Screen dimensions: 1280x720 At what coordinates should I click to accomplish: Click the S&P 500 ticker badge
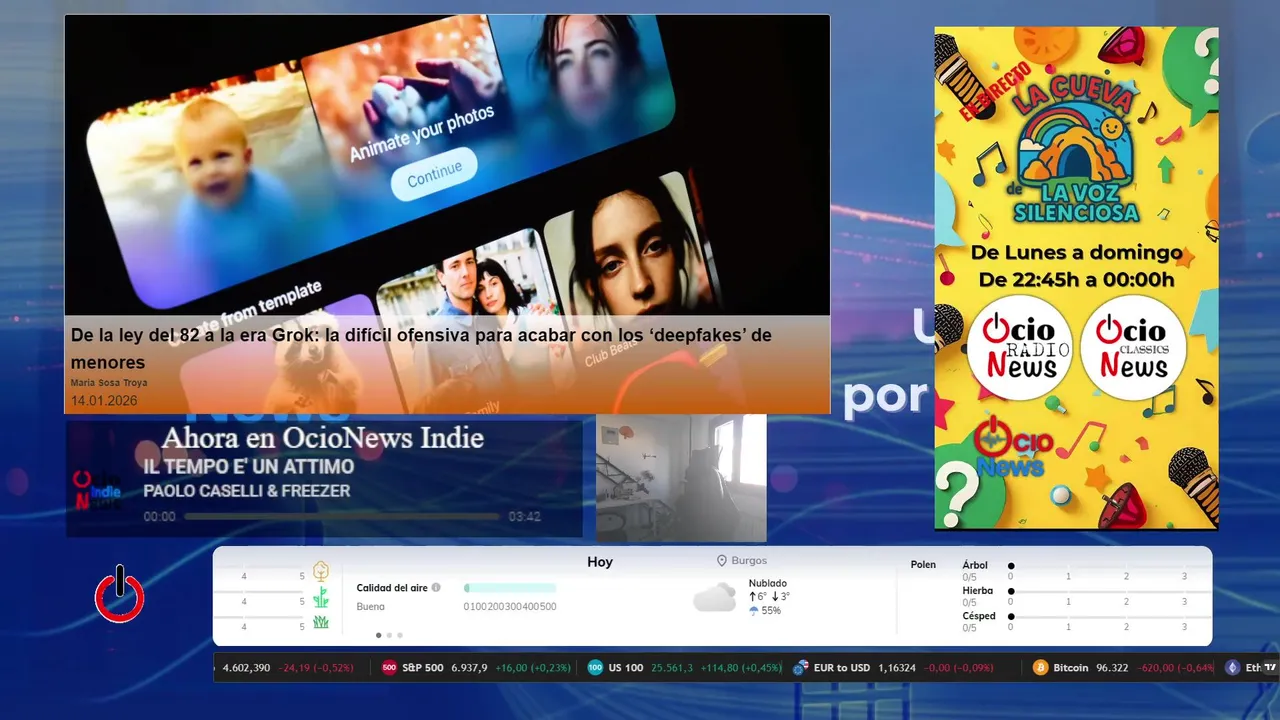[390, 667]
